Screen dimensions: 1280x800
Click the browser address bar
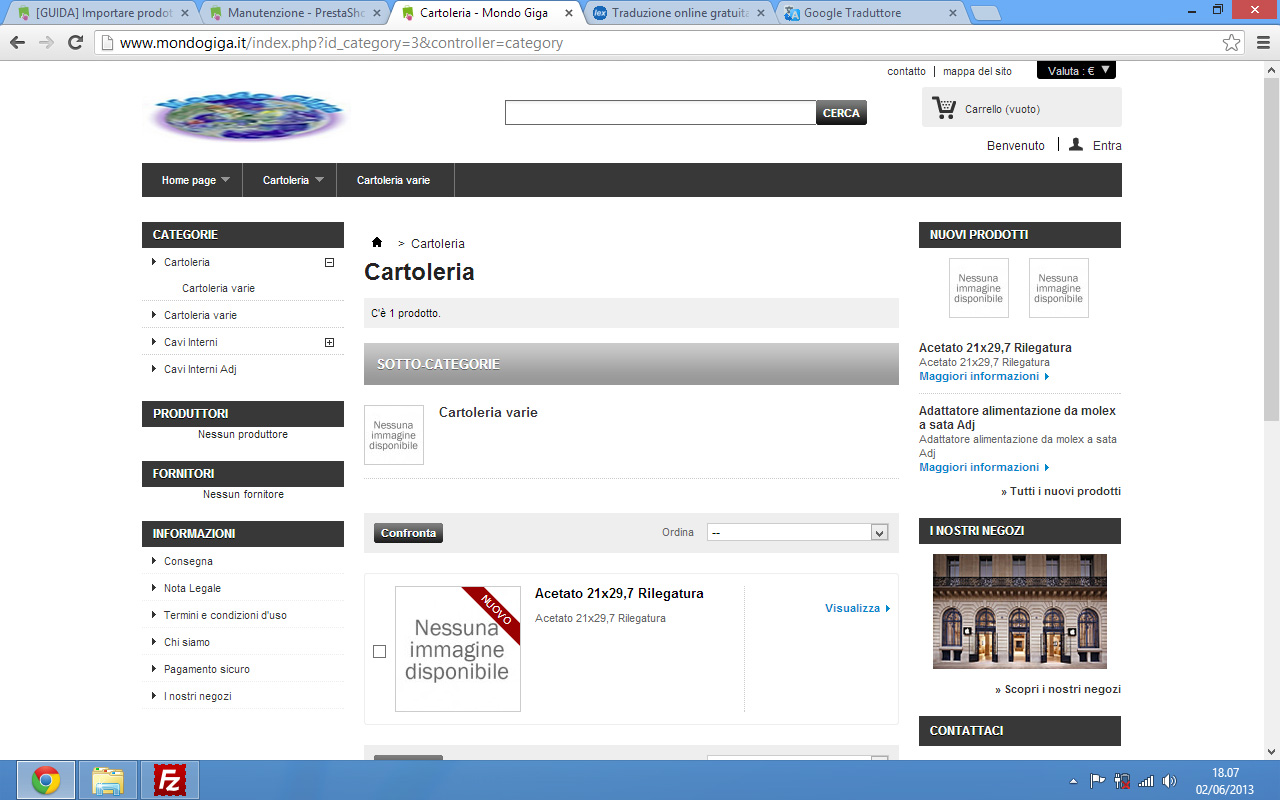(x=669, y=43)
